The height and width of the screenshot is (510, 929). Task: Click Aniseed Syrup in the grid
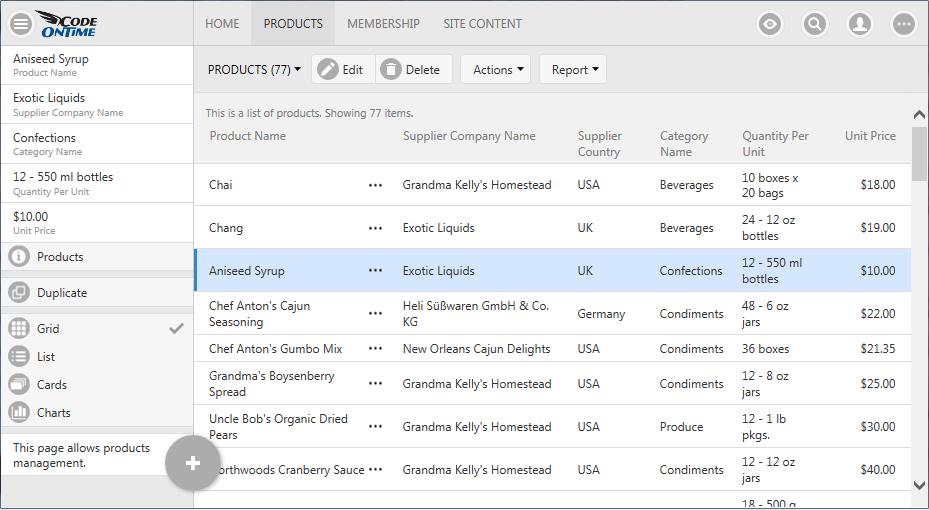[x=246, y=271]
